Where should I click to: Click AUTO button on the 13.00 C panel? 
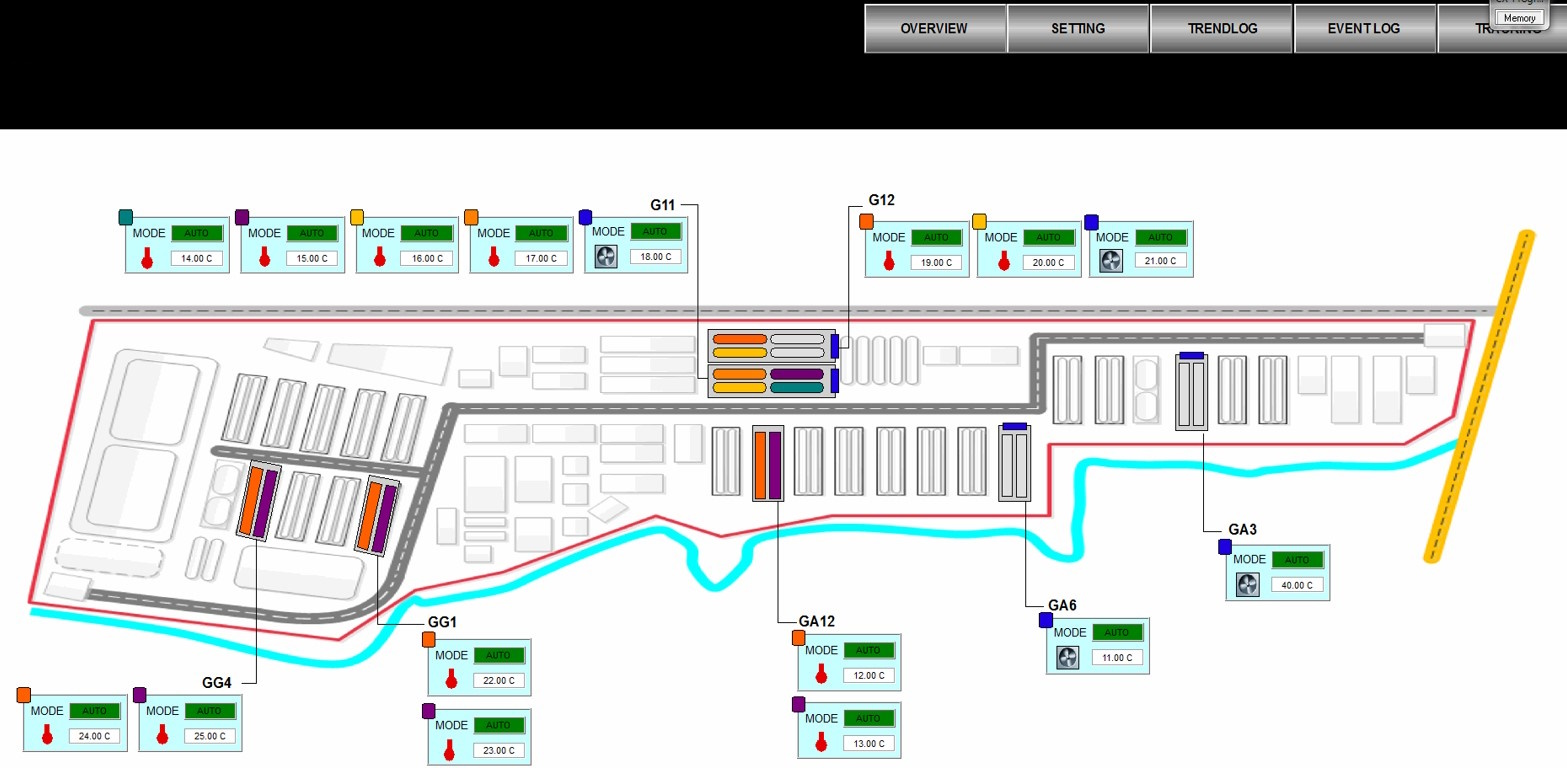click(x=868, y=718)
